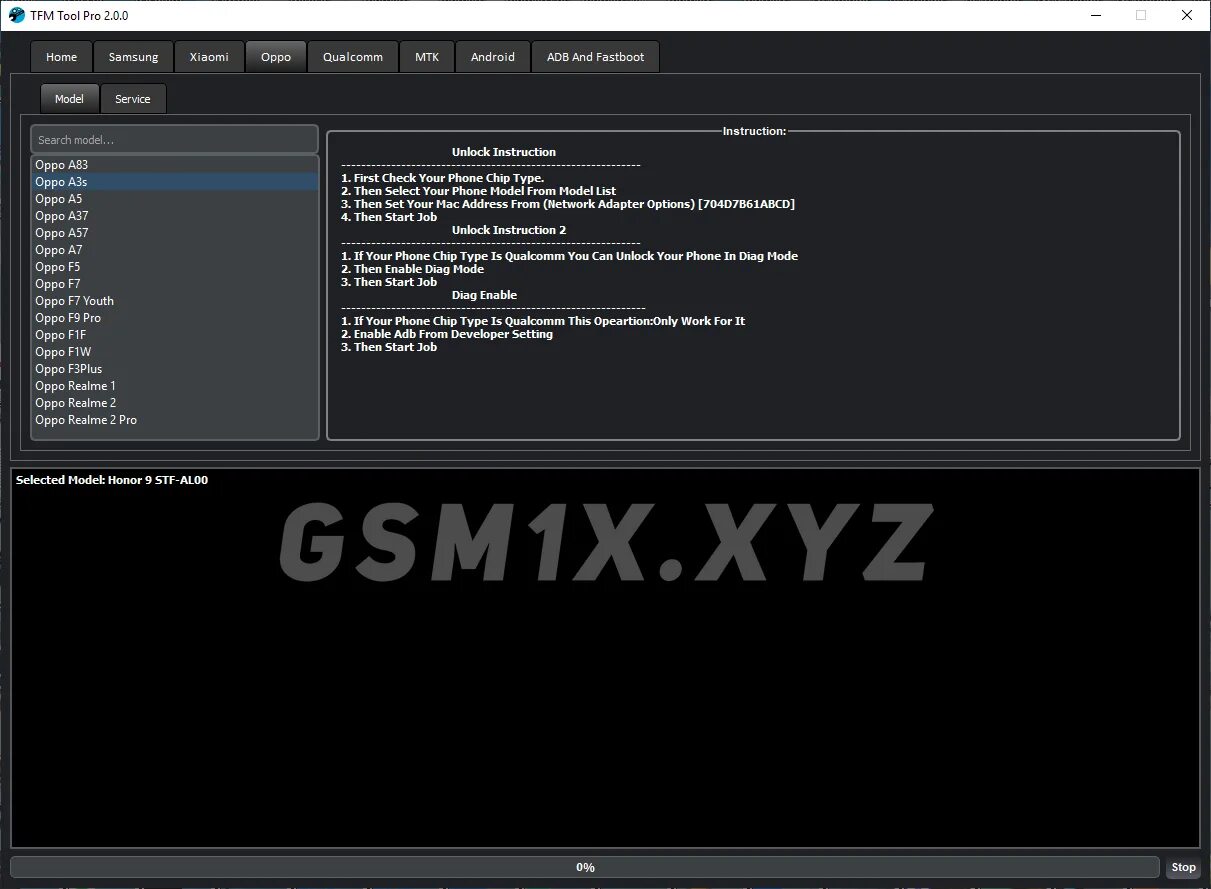Click the 0% progress bar
This screenshot has height=889, width=1211.
click(x=585, y=868)
